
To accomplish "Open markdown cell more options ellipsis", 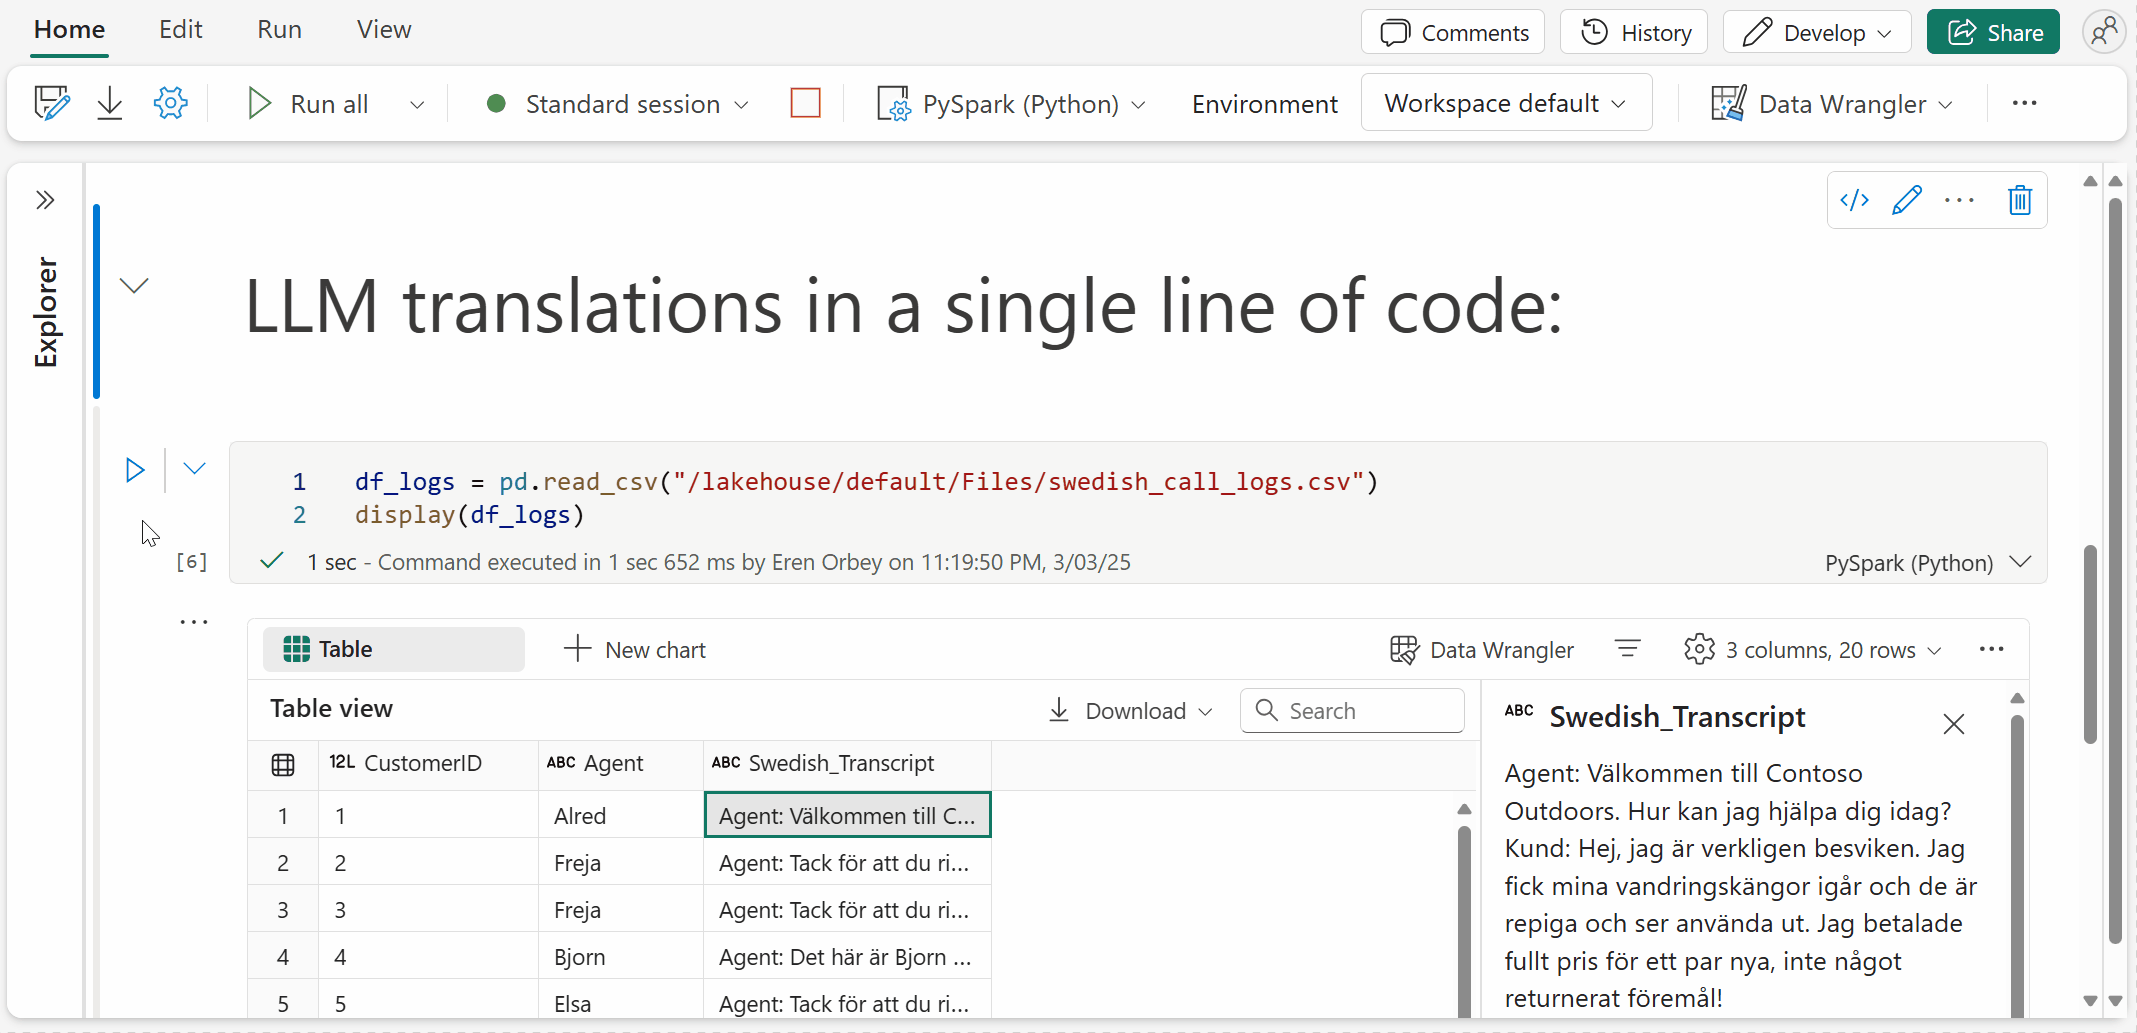I will coord(1959,200).
